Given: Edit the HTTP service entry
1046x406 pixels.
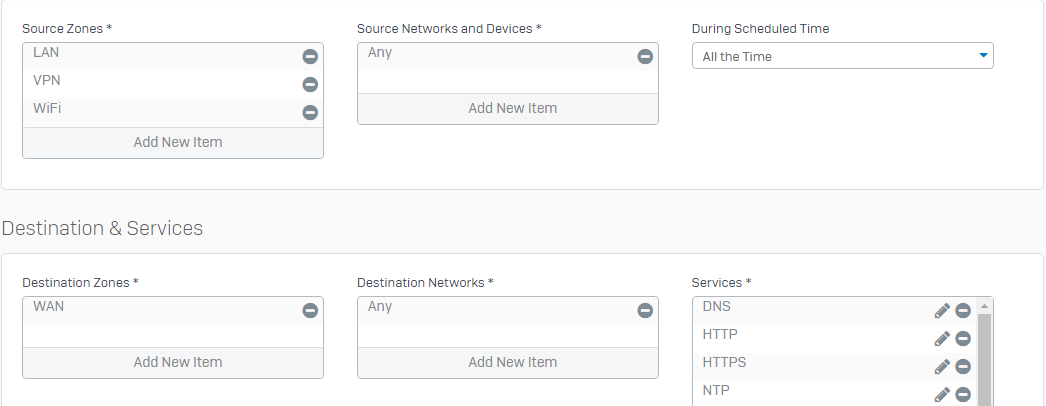Looking at the screenshot, I should pyautogui.click(x=942, y=339).
